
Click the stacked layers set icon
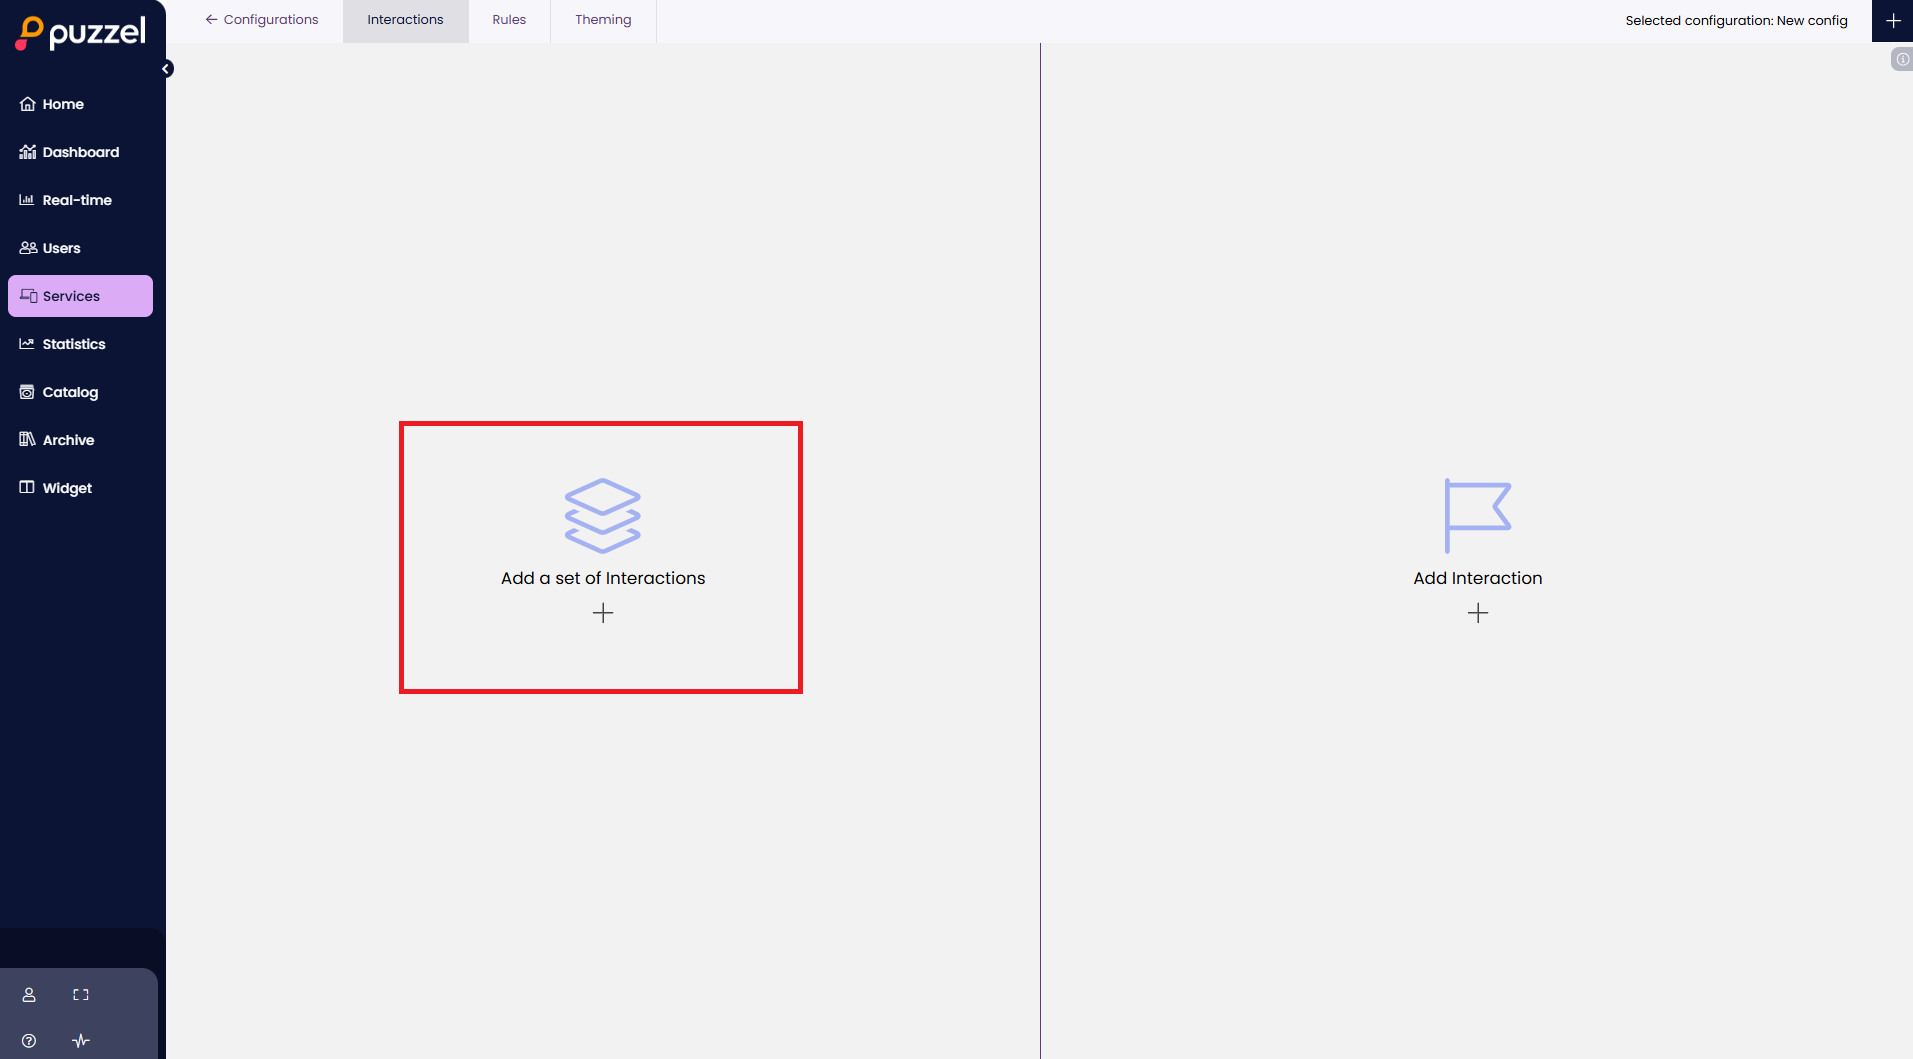point(603,515)
